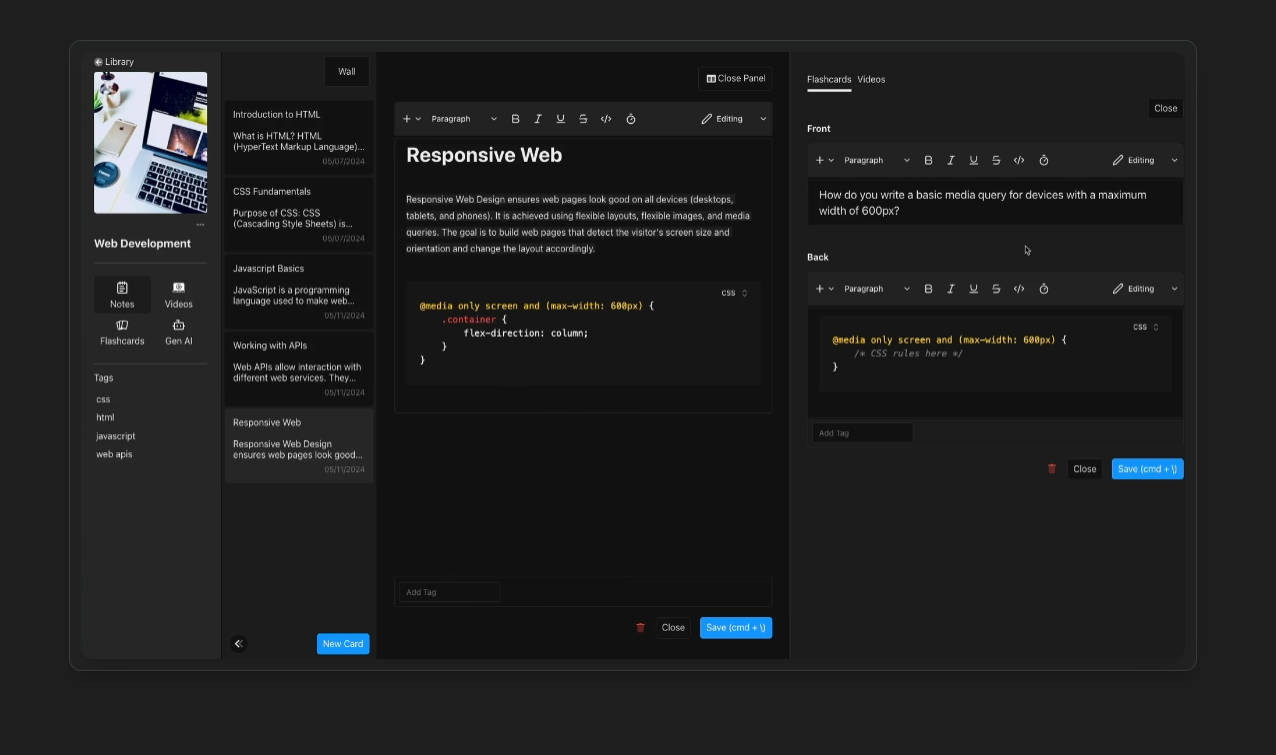Go back to Library
This screenshot has width=1276, height=755.
click(x=114, y=62)
